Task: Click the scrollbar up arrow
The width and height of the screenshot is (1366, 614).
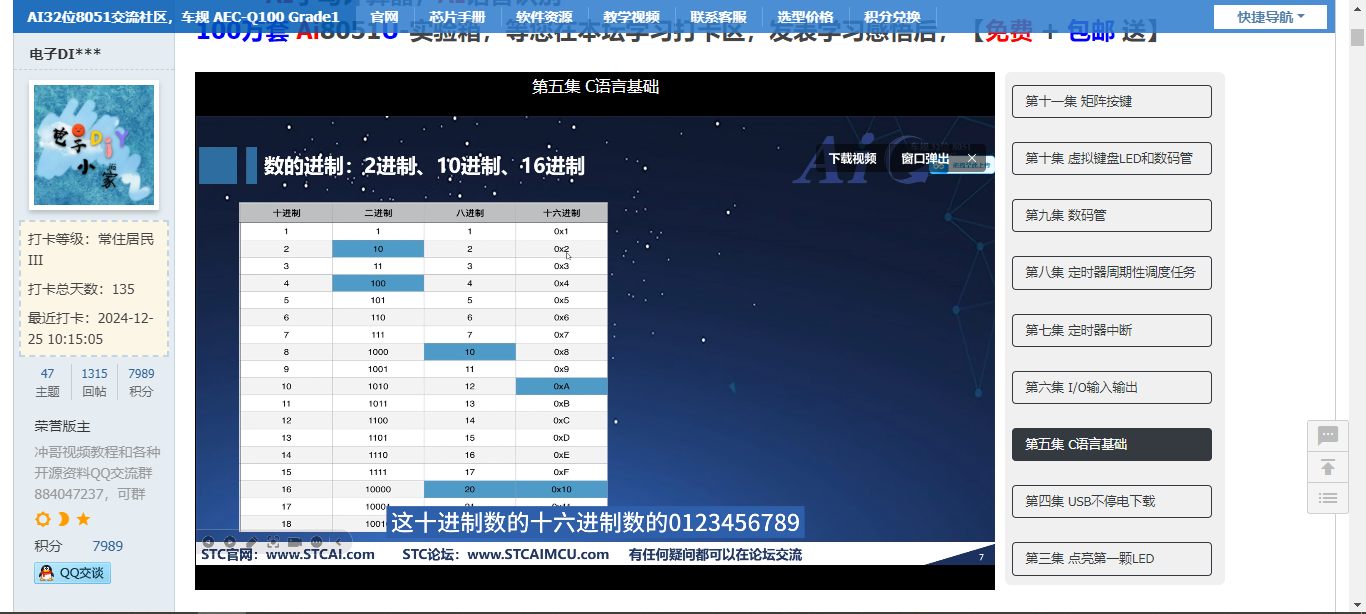Action: coord(1357,9)
